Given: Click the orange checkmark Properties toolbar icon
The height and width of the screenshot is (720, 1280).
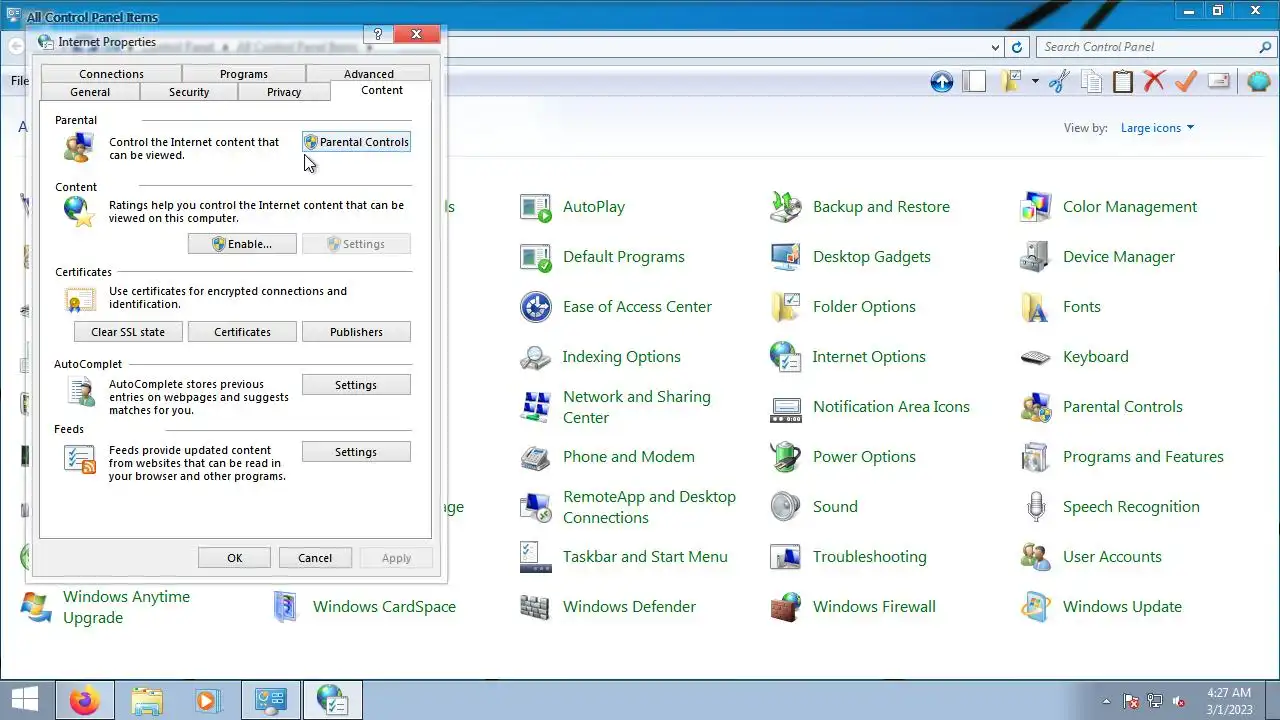Looking at the screenshot, I should 1186,82.
